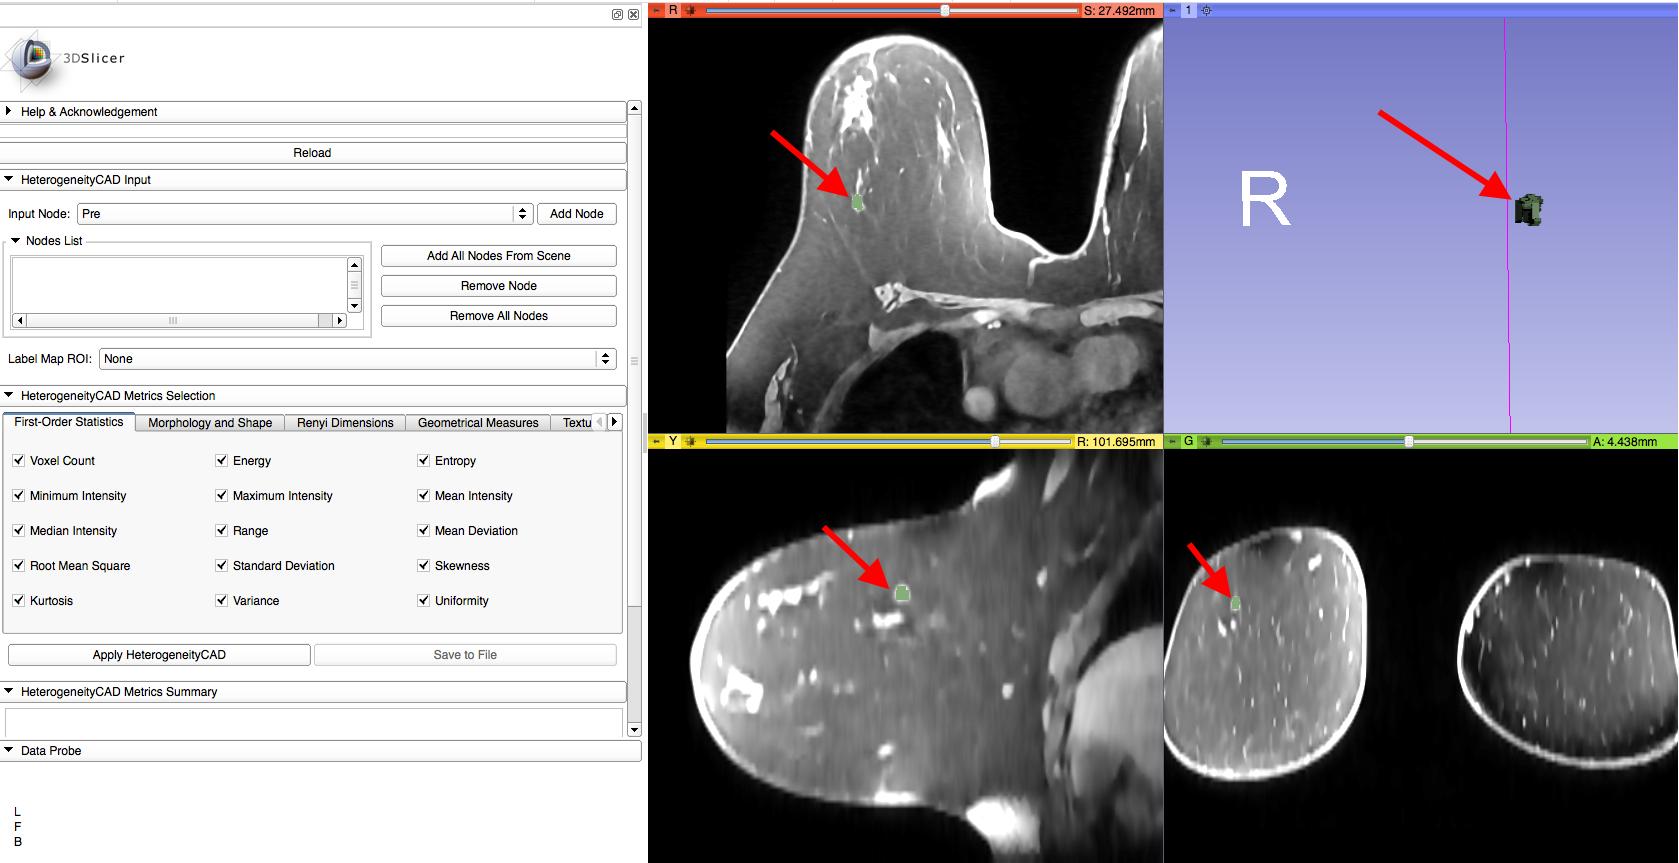
Task: Click the yellow slice view pin icon
Action: pyautogui.click(x=657, y=441)
